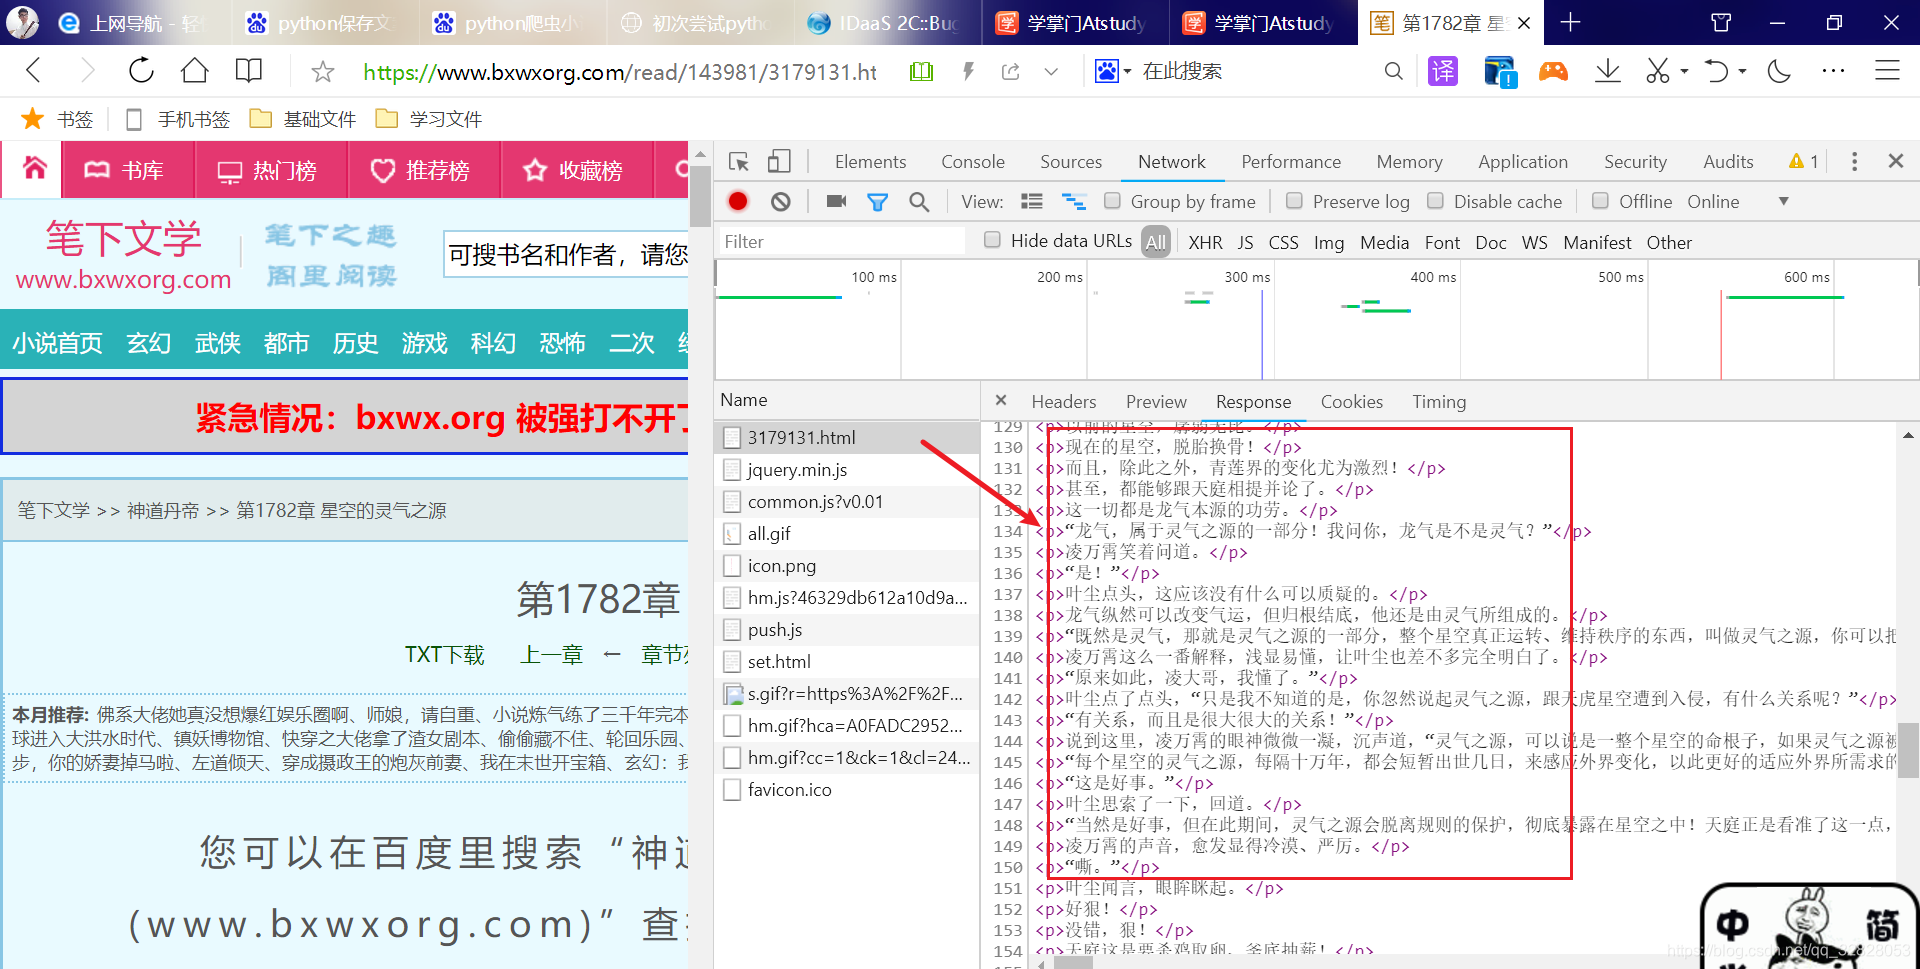Open the game controller icon

pyautogui.click(x=1553, y=71)
